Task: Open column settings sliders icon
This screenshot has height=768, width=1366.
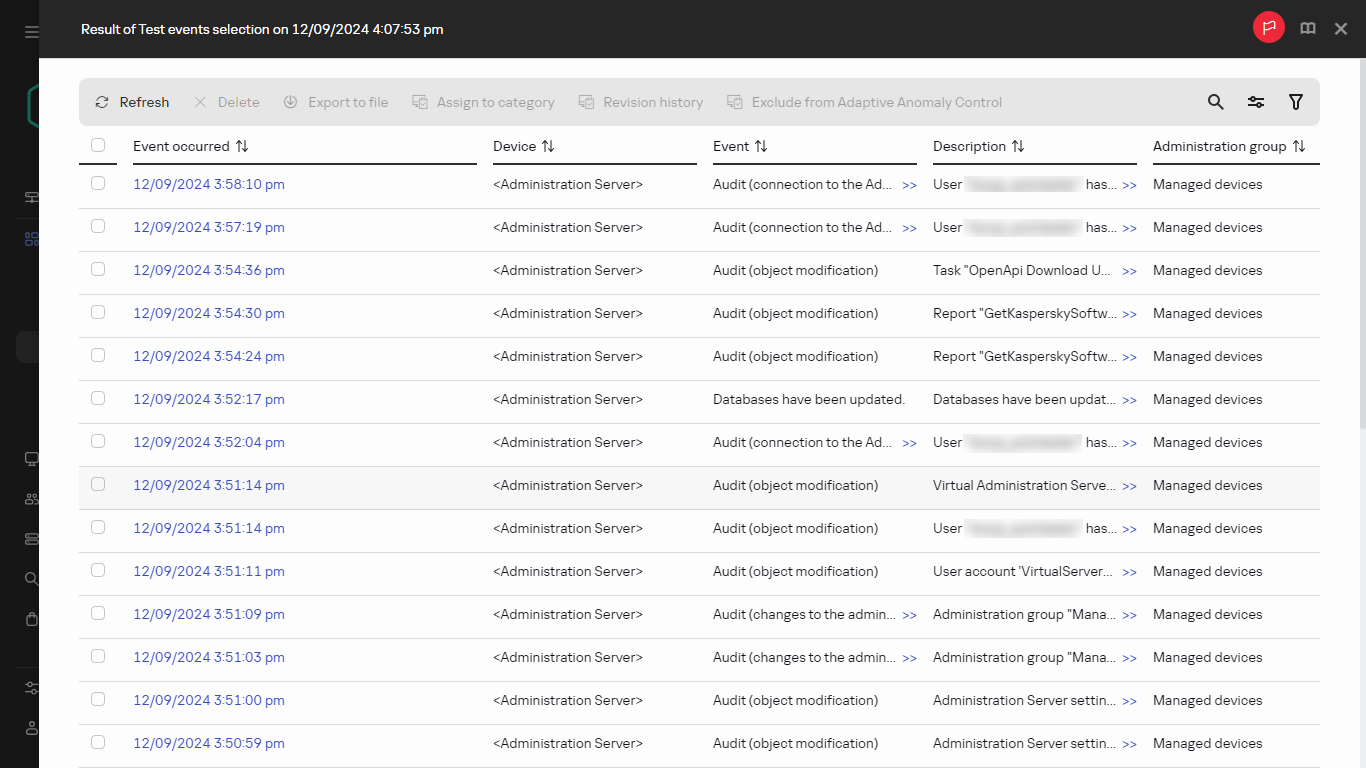Action: coord(1256,102)
